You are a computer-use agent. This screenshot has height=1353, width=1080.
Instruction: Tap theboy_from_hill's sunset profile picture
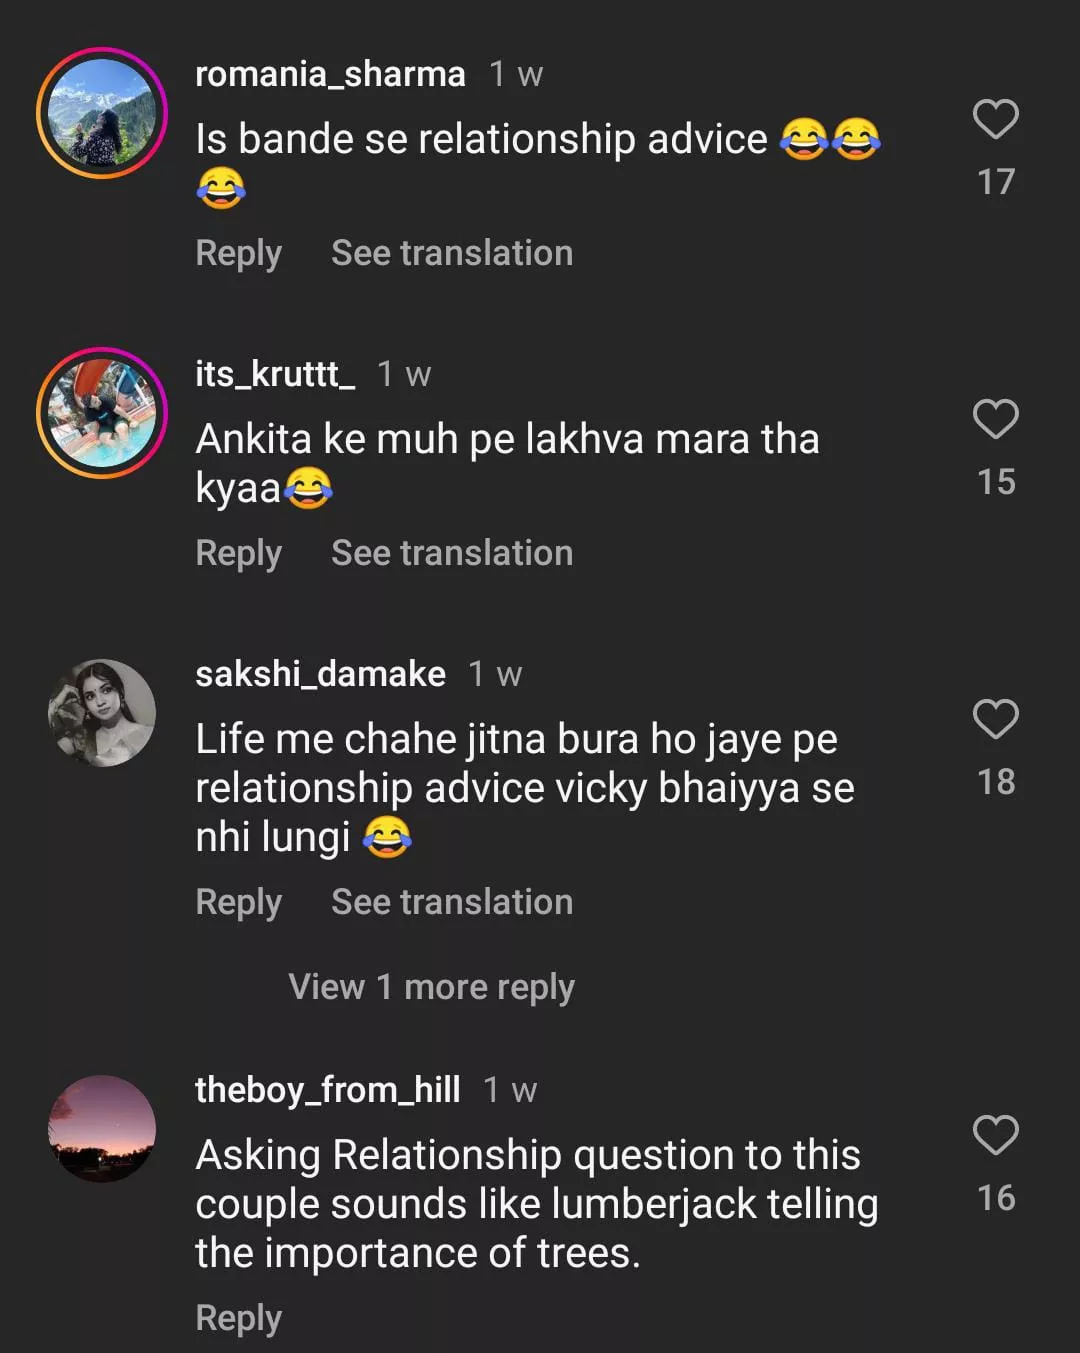point(102,1129)
